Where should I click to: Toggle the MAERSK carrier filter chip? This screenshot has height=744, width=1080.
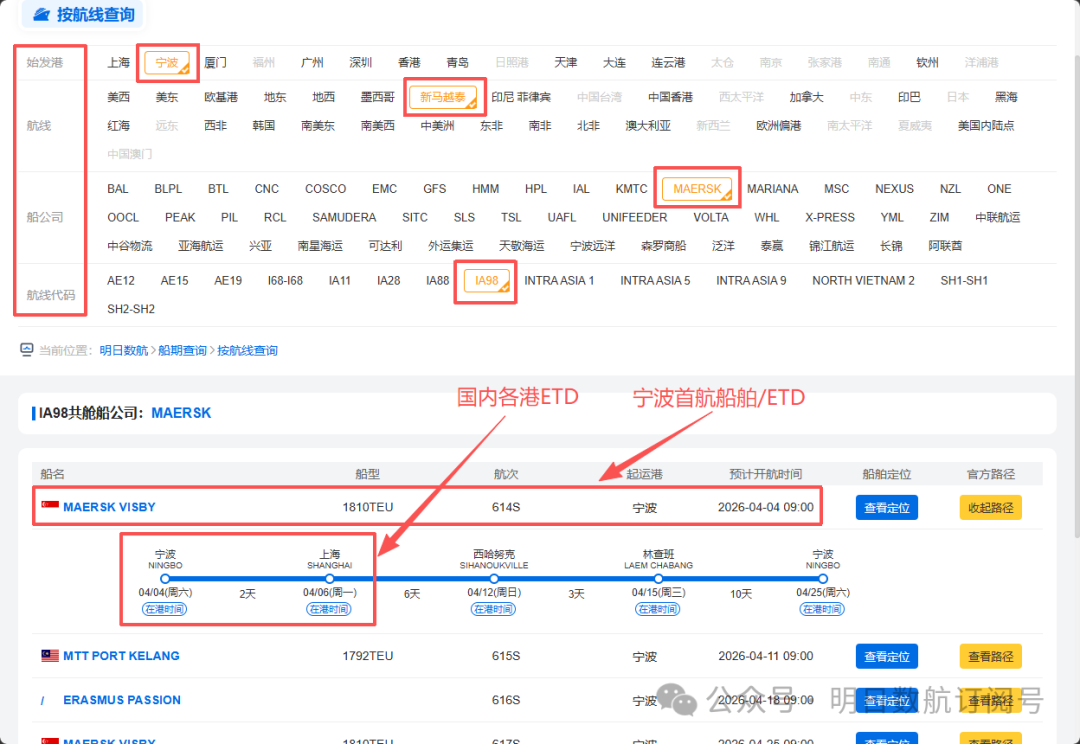coord(697,189)
